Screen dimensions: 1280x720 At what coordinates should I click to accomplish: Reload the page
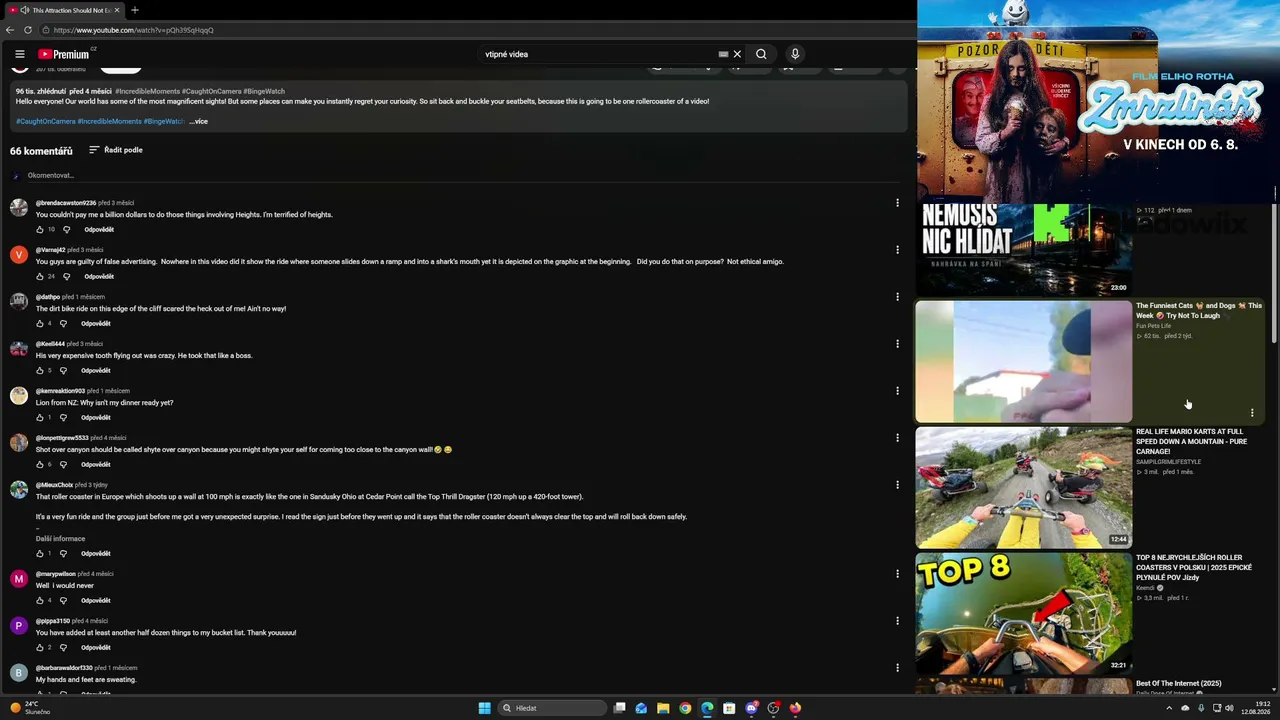point(28,30)
